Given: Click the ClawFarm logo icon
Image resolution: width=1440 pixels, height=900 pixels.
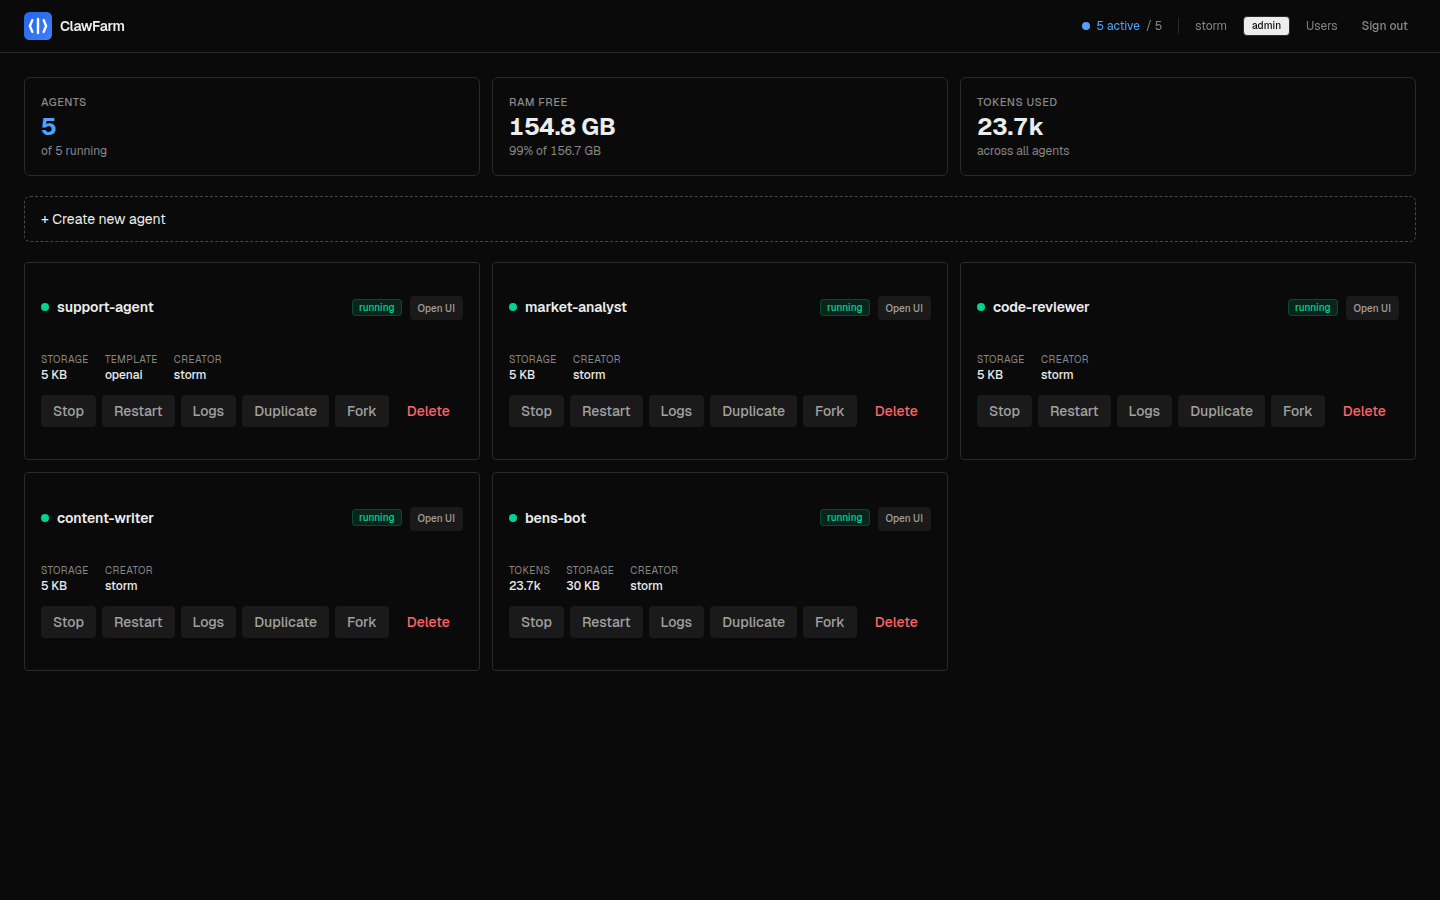Looking at the screenshot, I should [38, 26].
